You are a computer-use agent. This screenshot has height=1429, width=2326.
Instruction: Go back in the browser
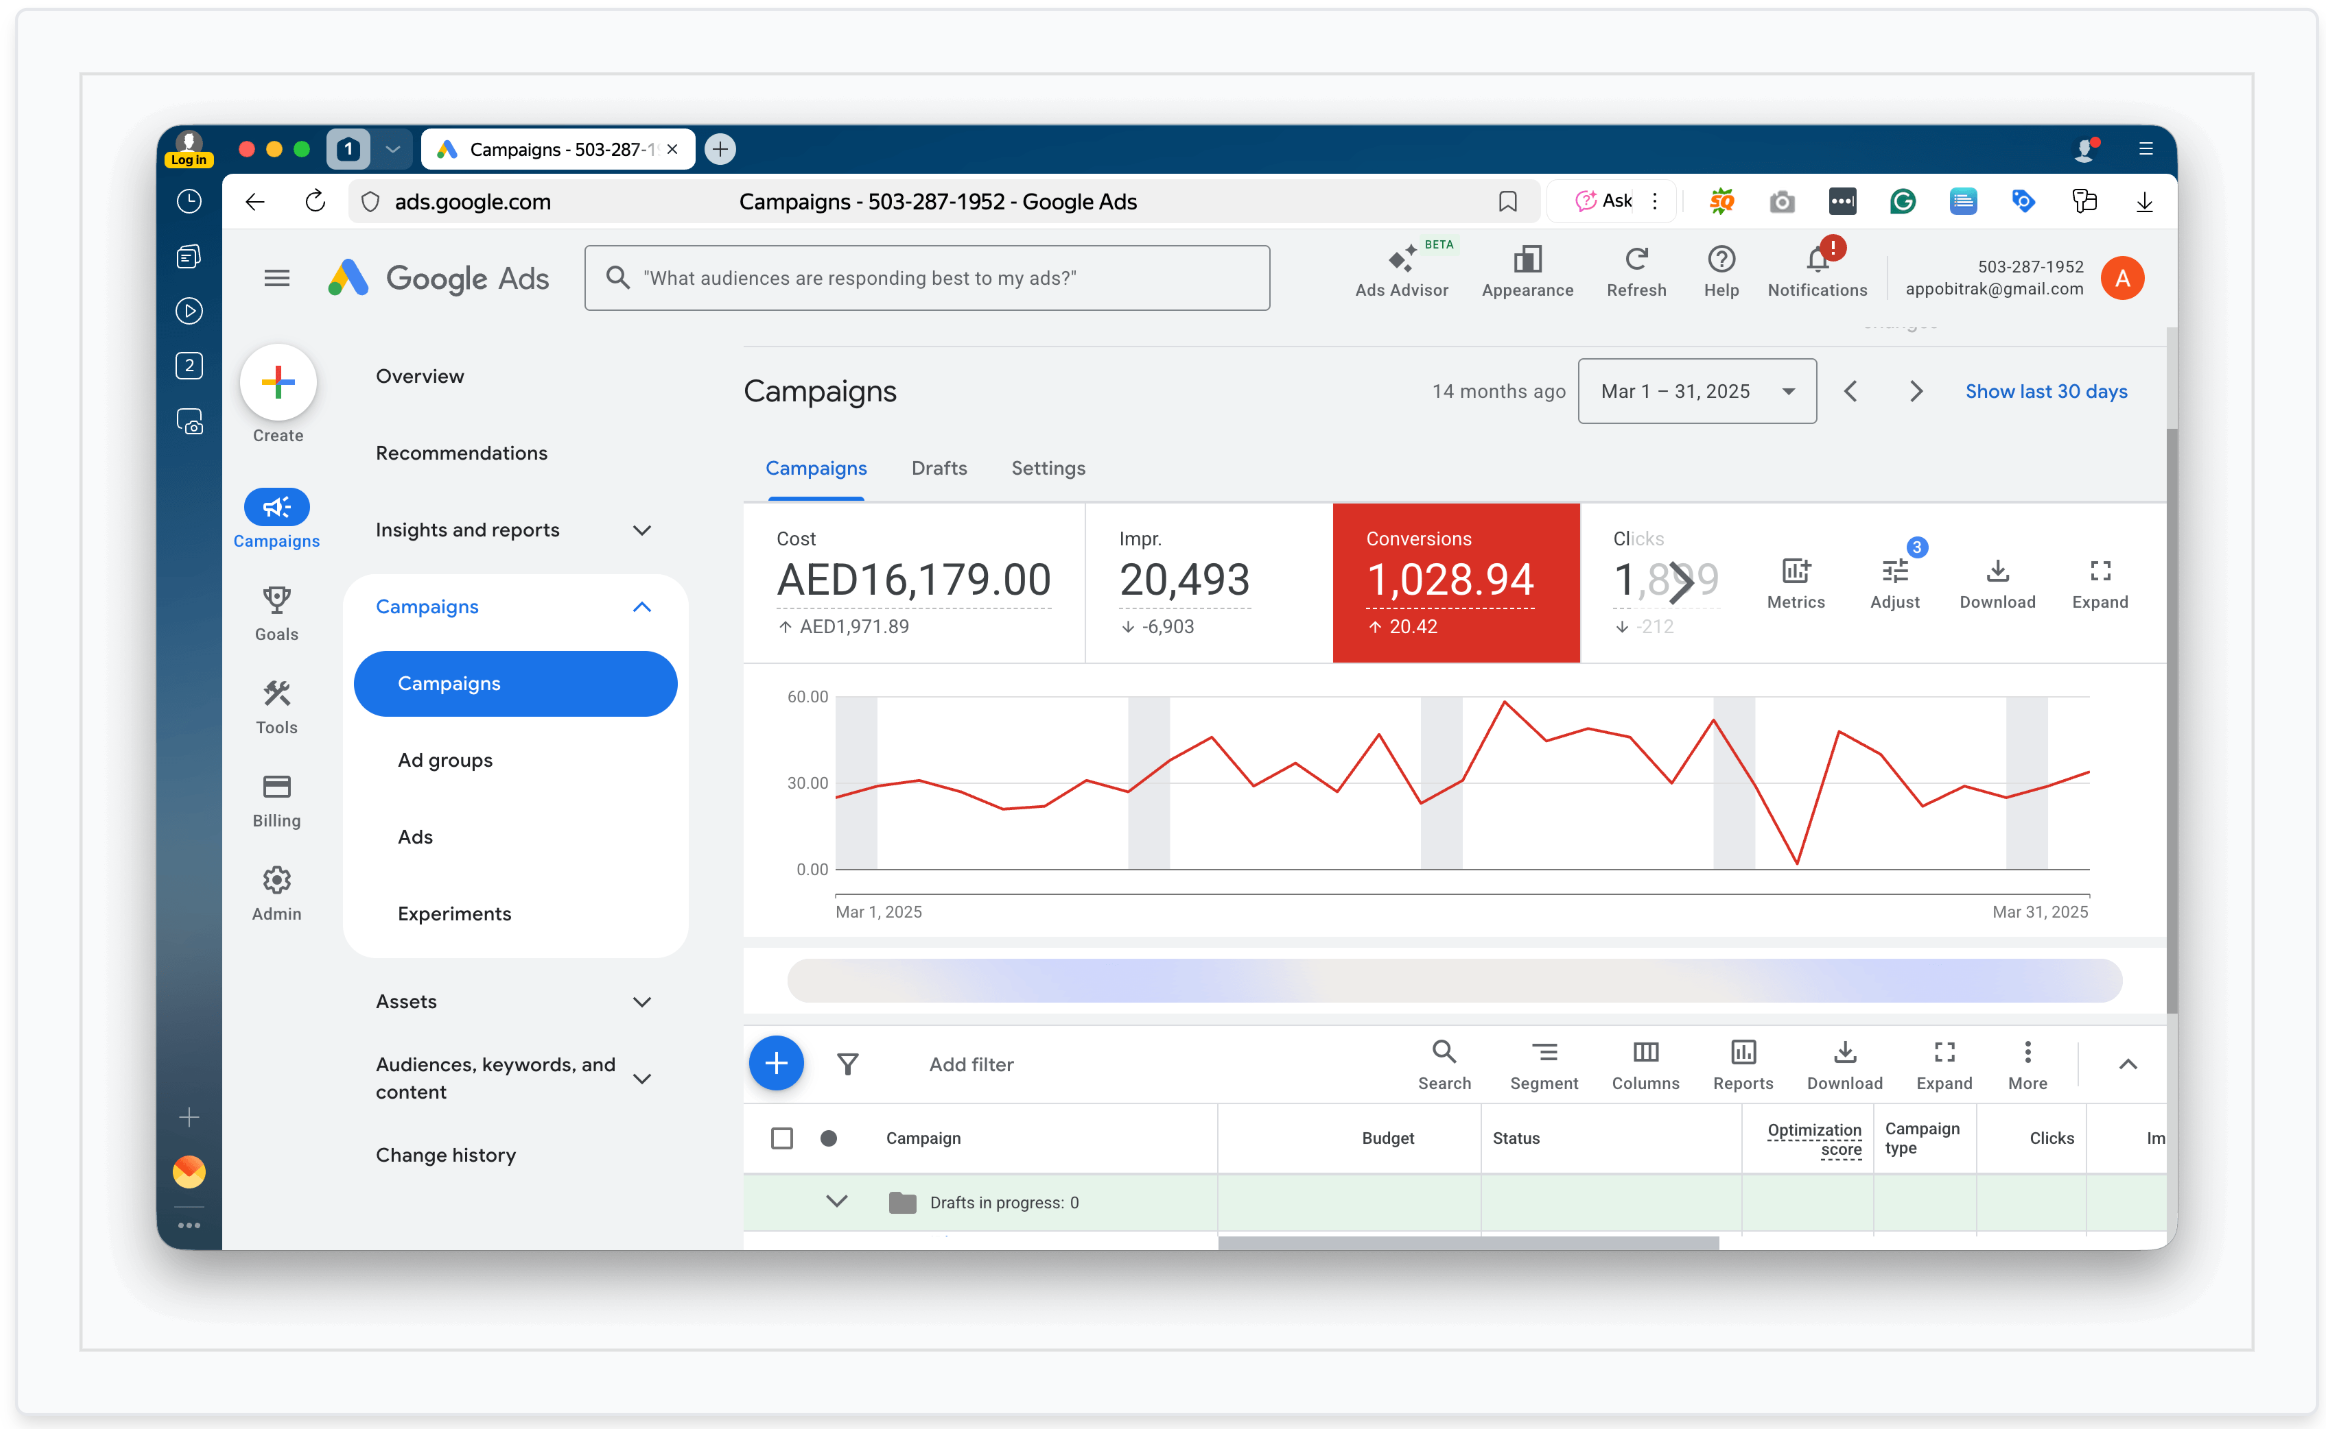point(255,202)
